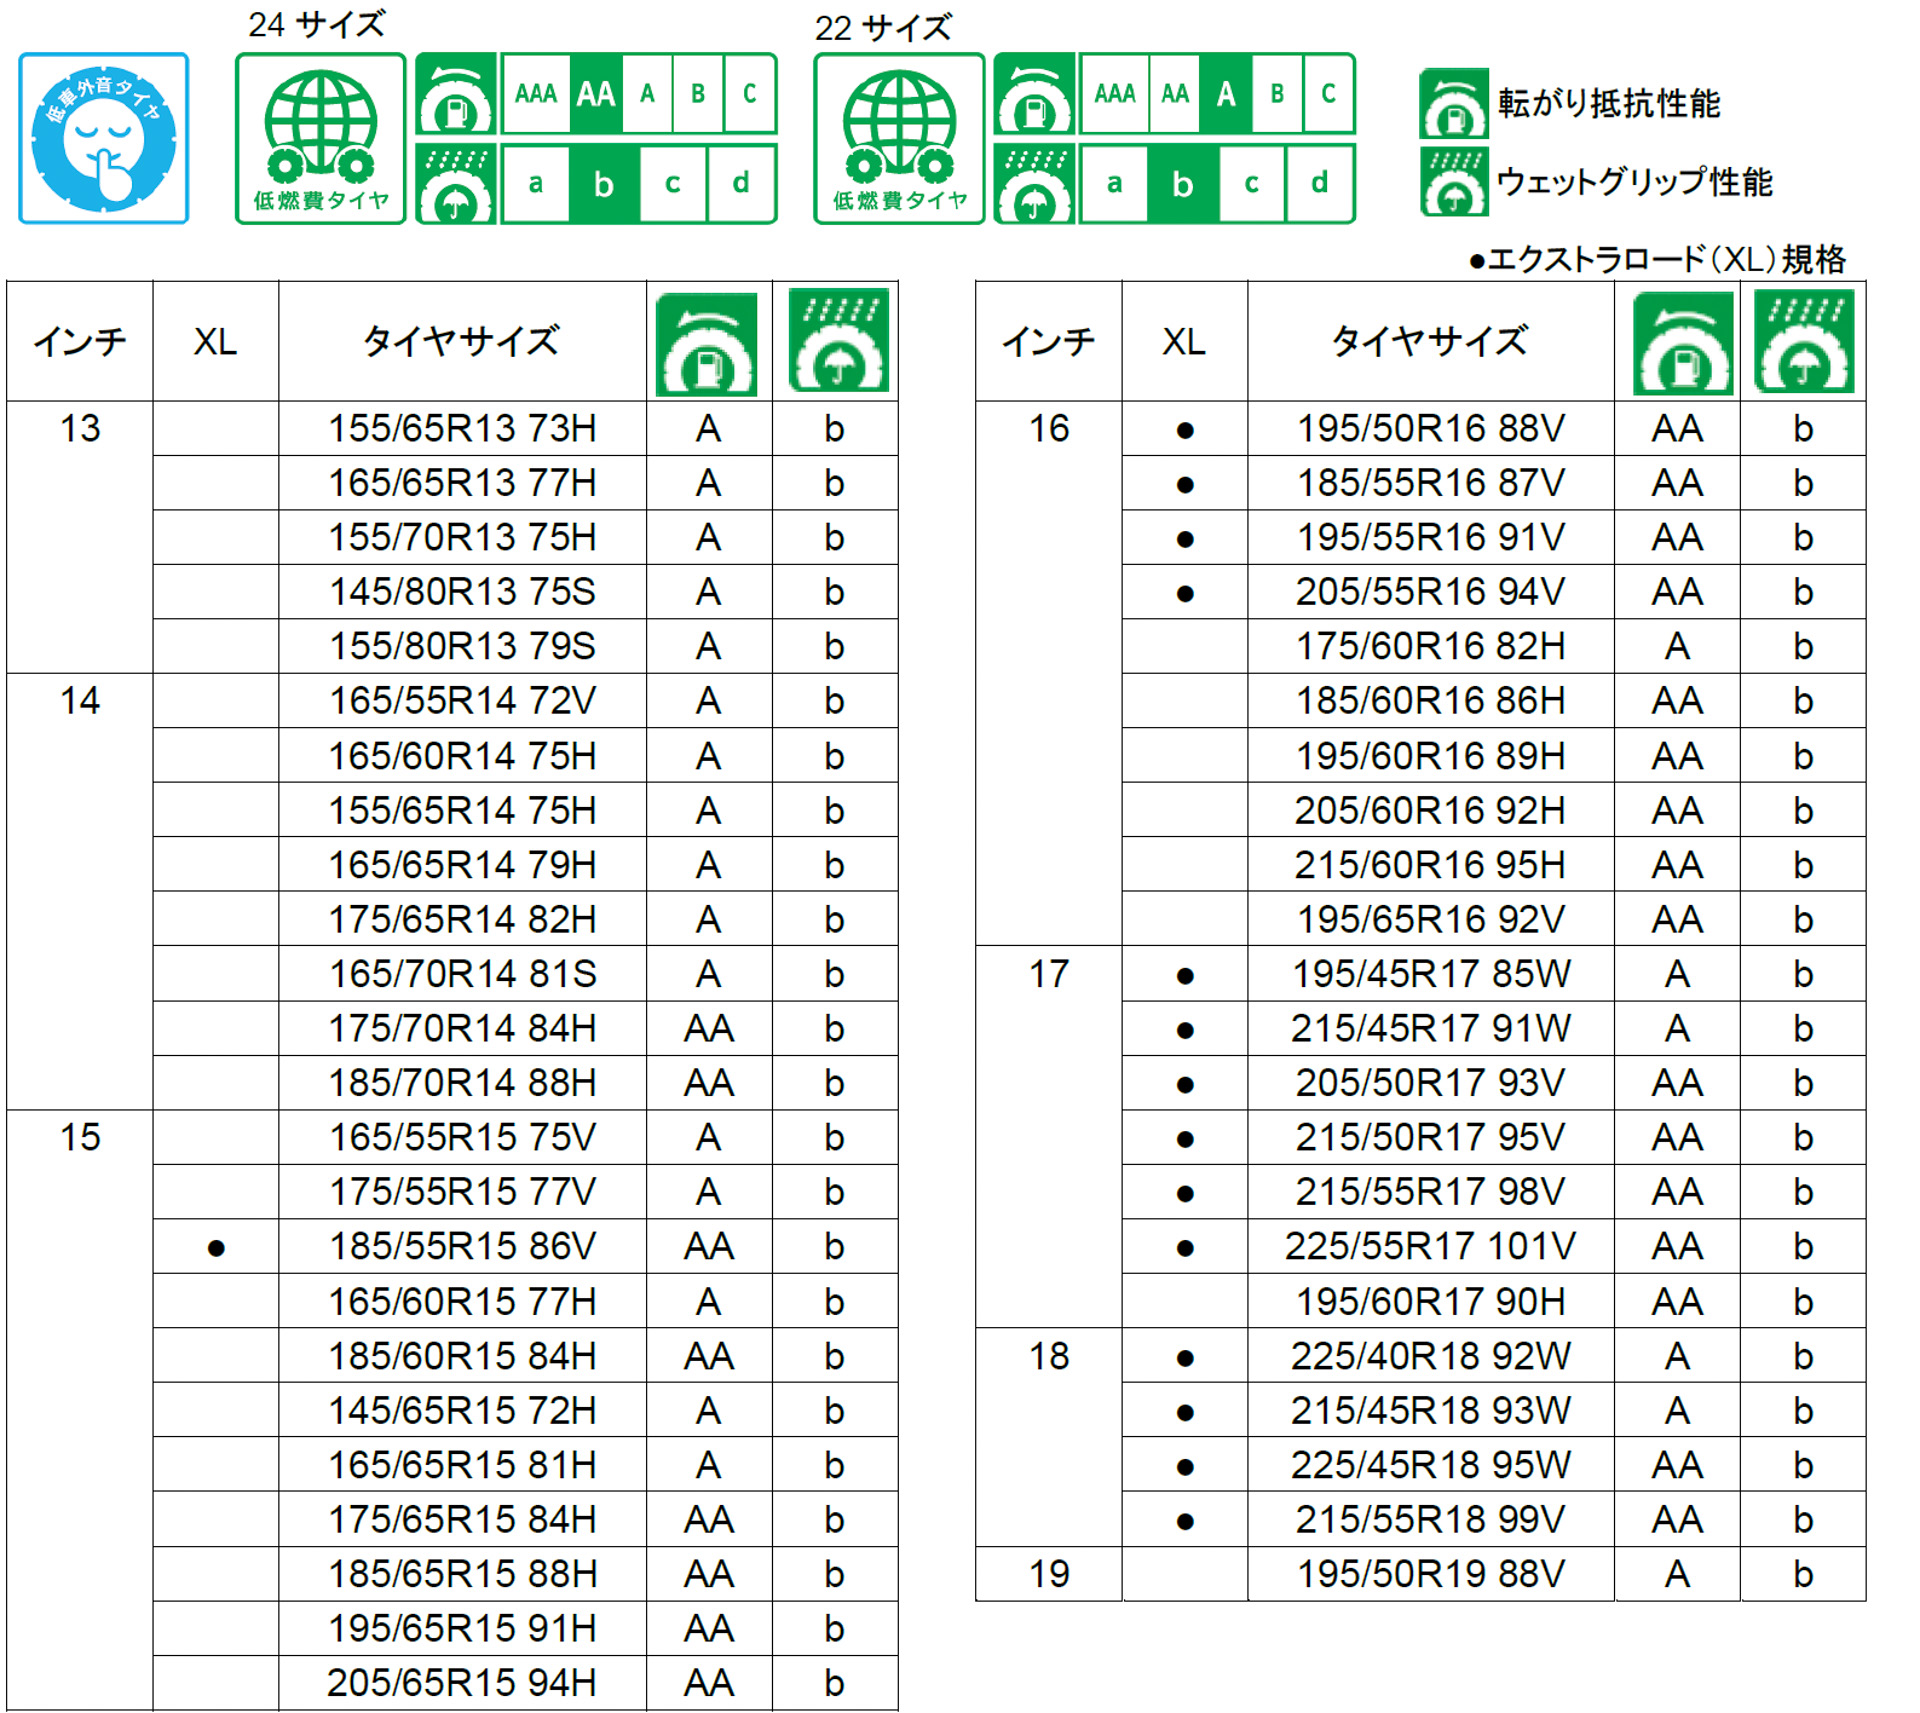
Task: Click tire size 225/55R17 101V
Action: point(1430,1247)
